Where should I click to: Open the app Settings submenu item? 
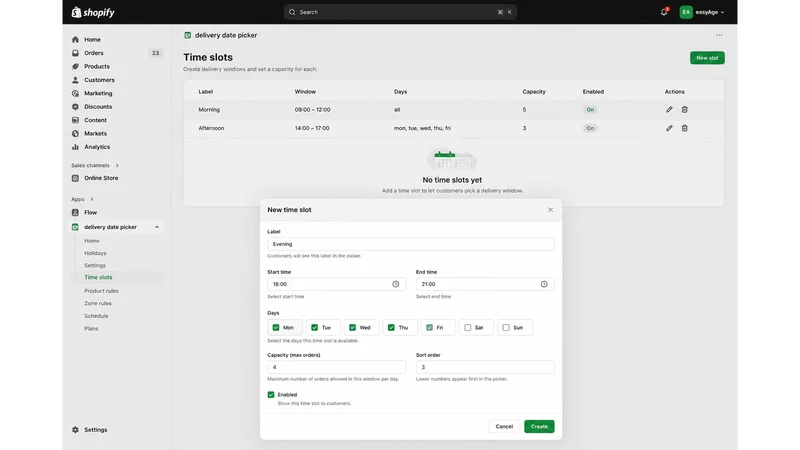[95, 265]
